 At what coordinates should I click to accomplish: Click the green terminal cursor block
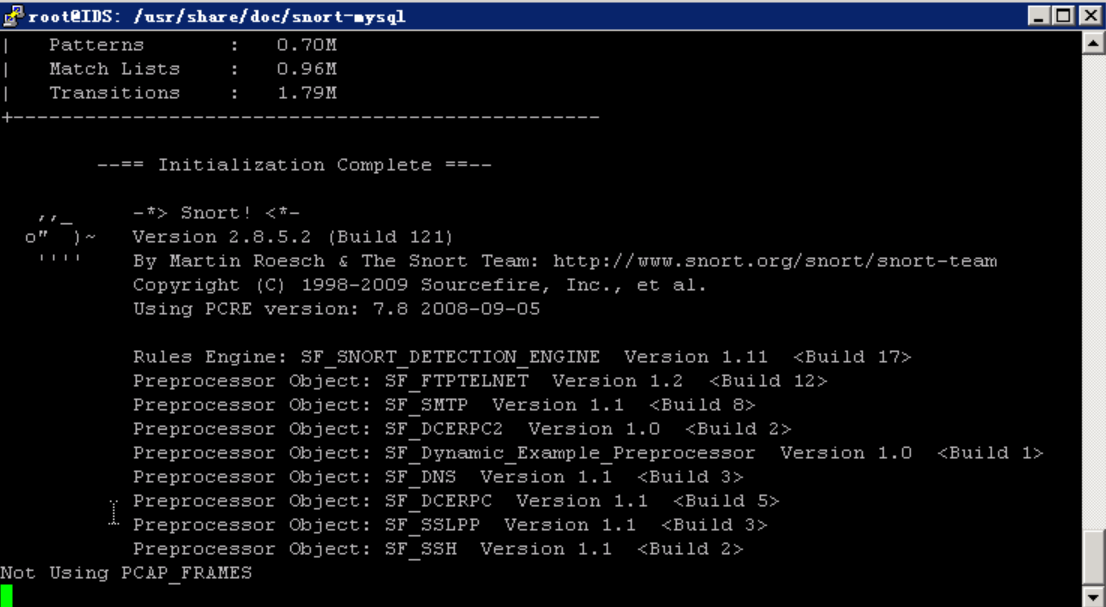tap(6, 596)
